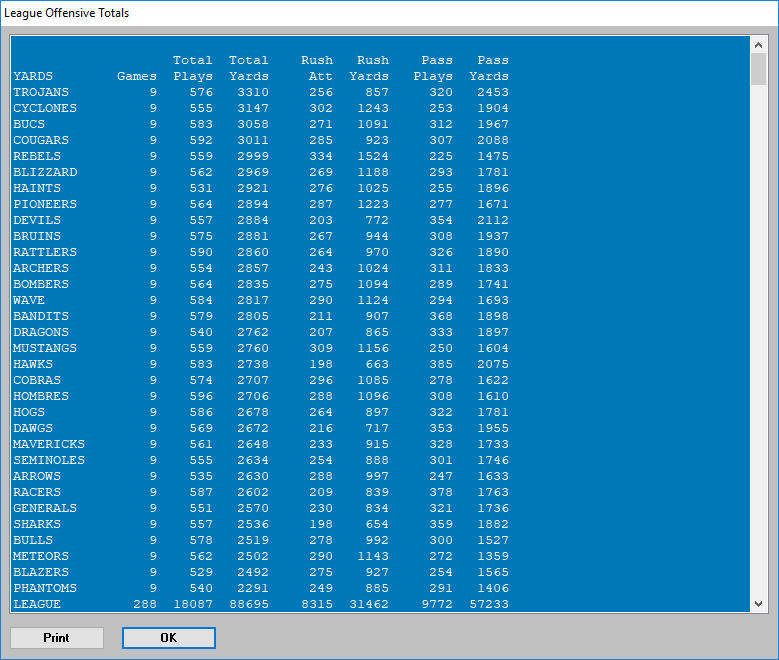The image size is (779, 660).
Task: Click the scrollbar up arrow
Action: coord(758,45)
